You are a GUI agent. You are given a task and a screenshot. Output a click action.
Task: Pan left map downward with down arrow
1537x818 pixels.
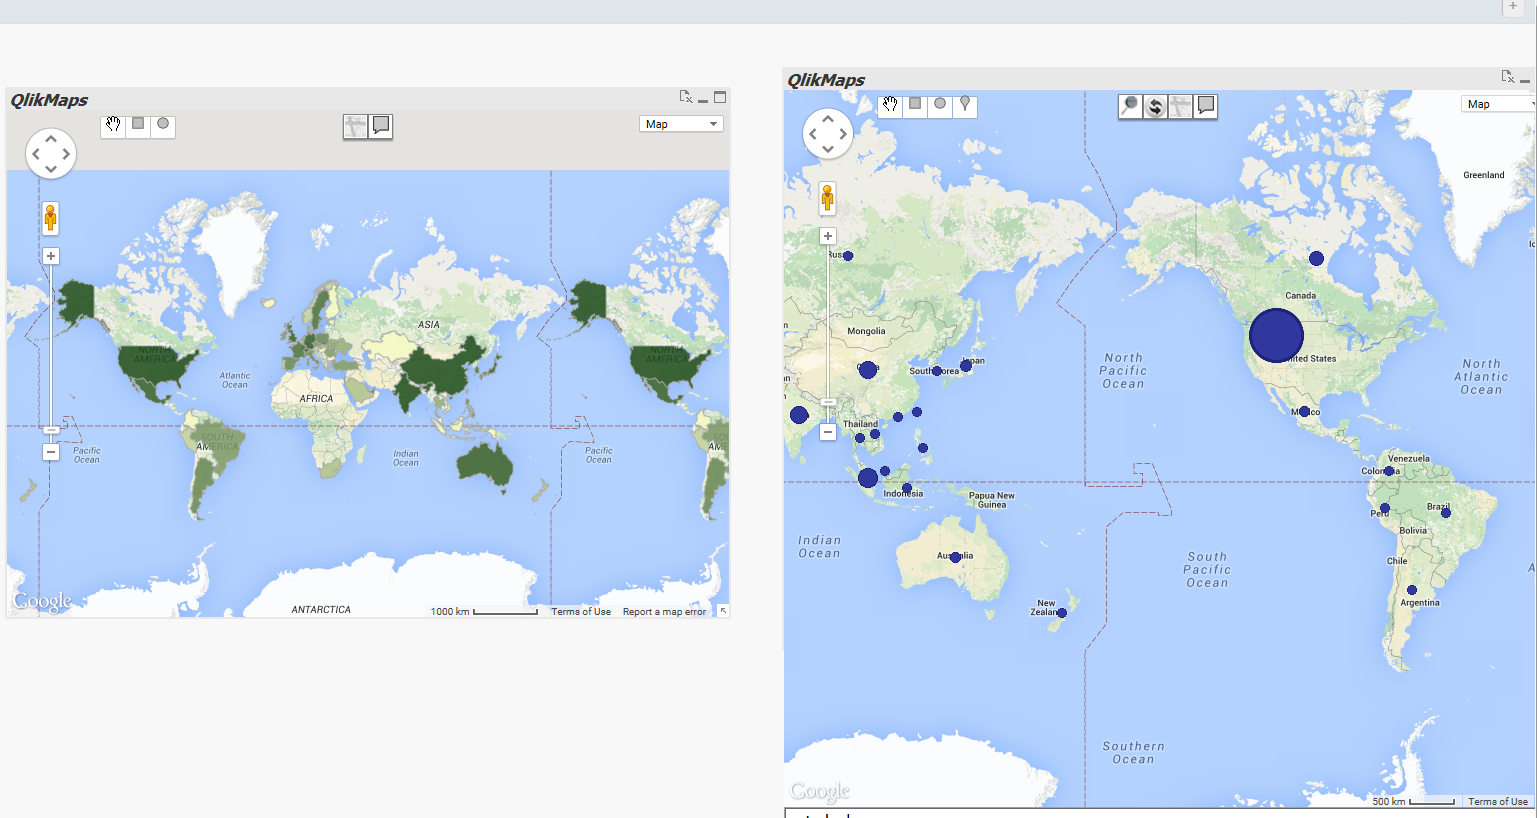tap(51, 169)
